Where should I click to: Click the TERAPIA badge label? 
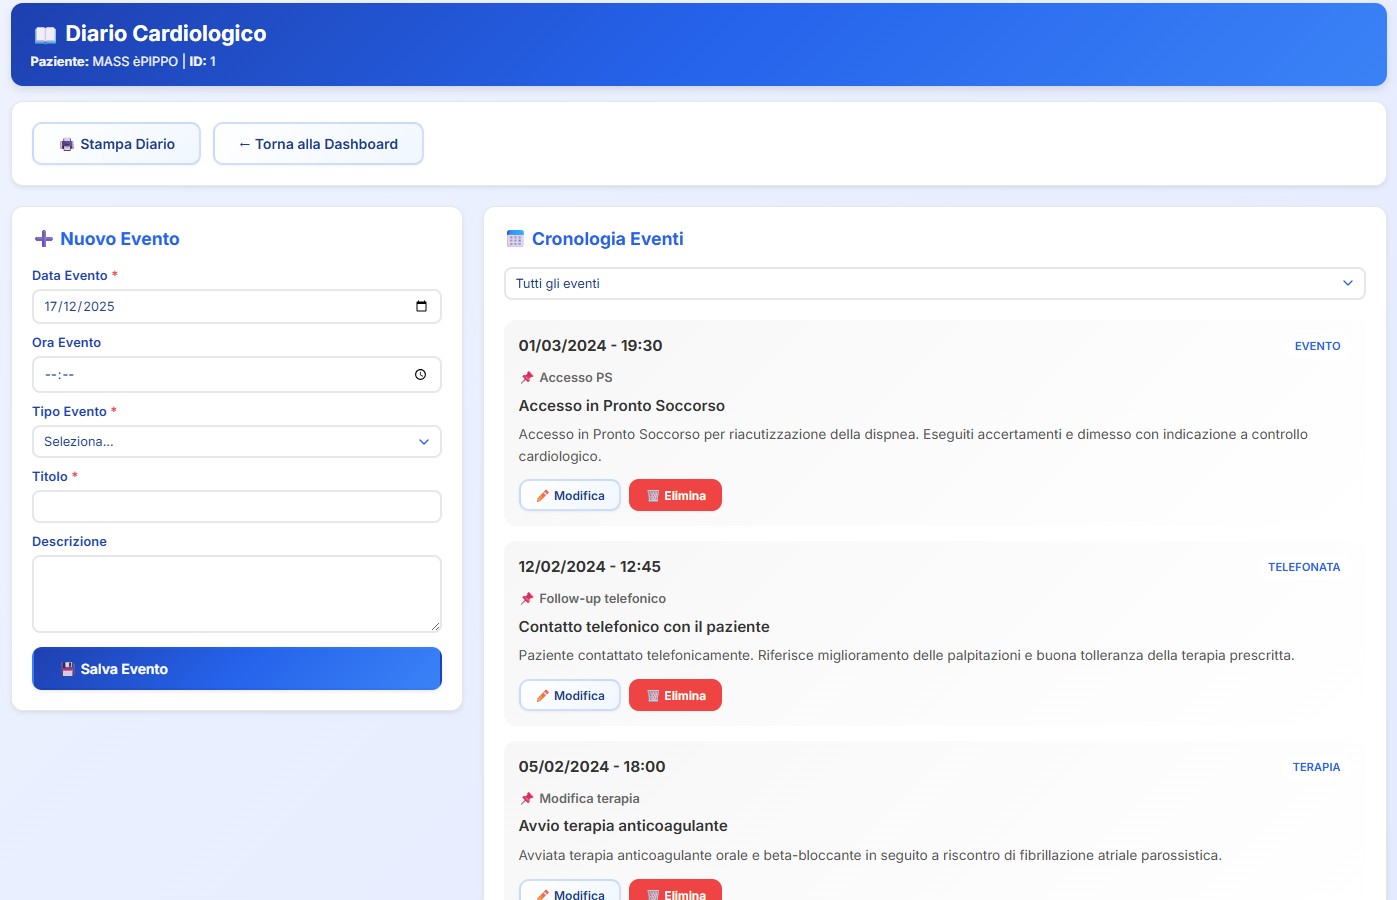[x=1316, y=767]
